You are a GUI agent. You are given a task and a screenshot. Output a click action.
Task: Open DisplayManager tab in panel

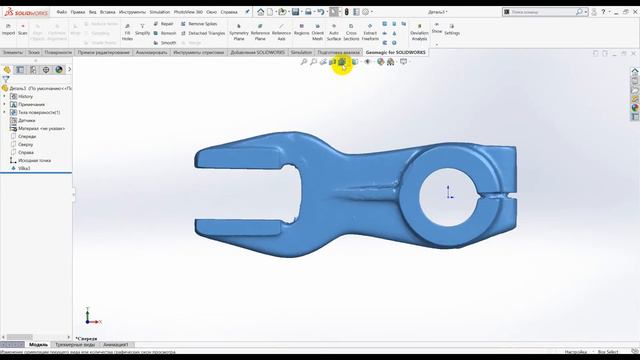[x=59, y=70]
